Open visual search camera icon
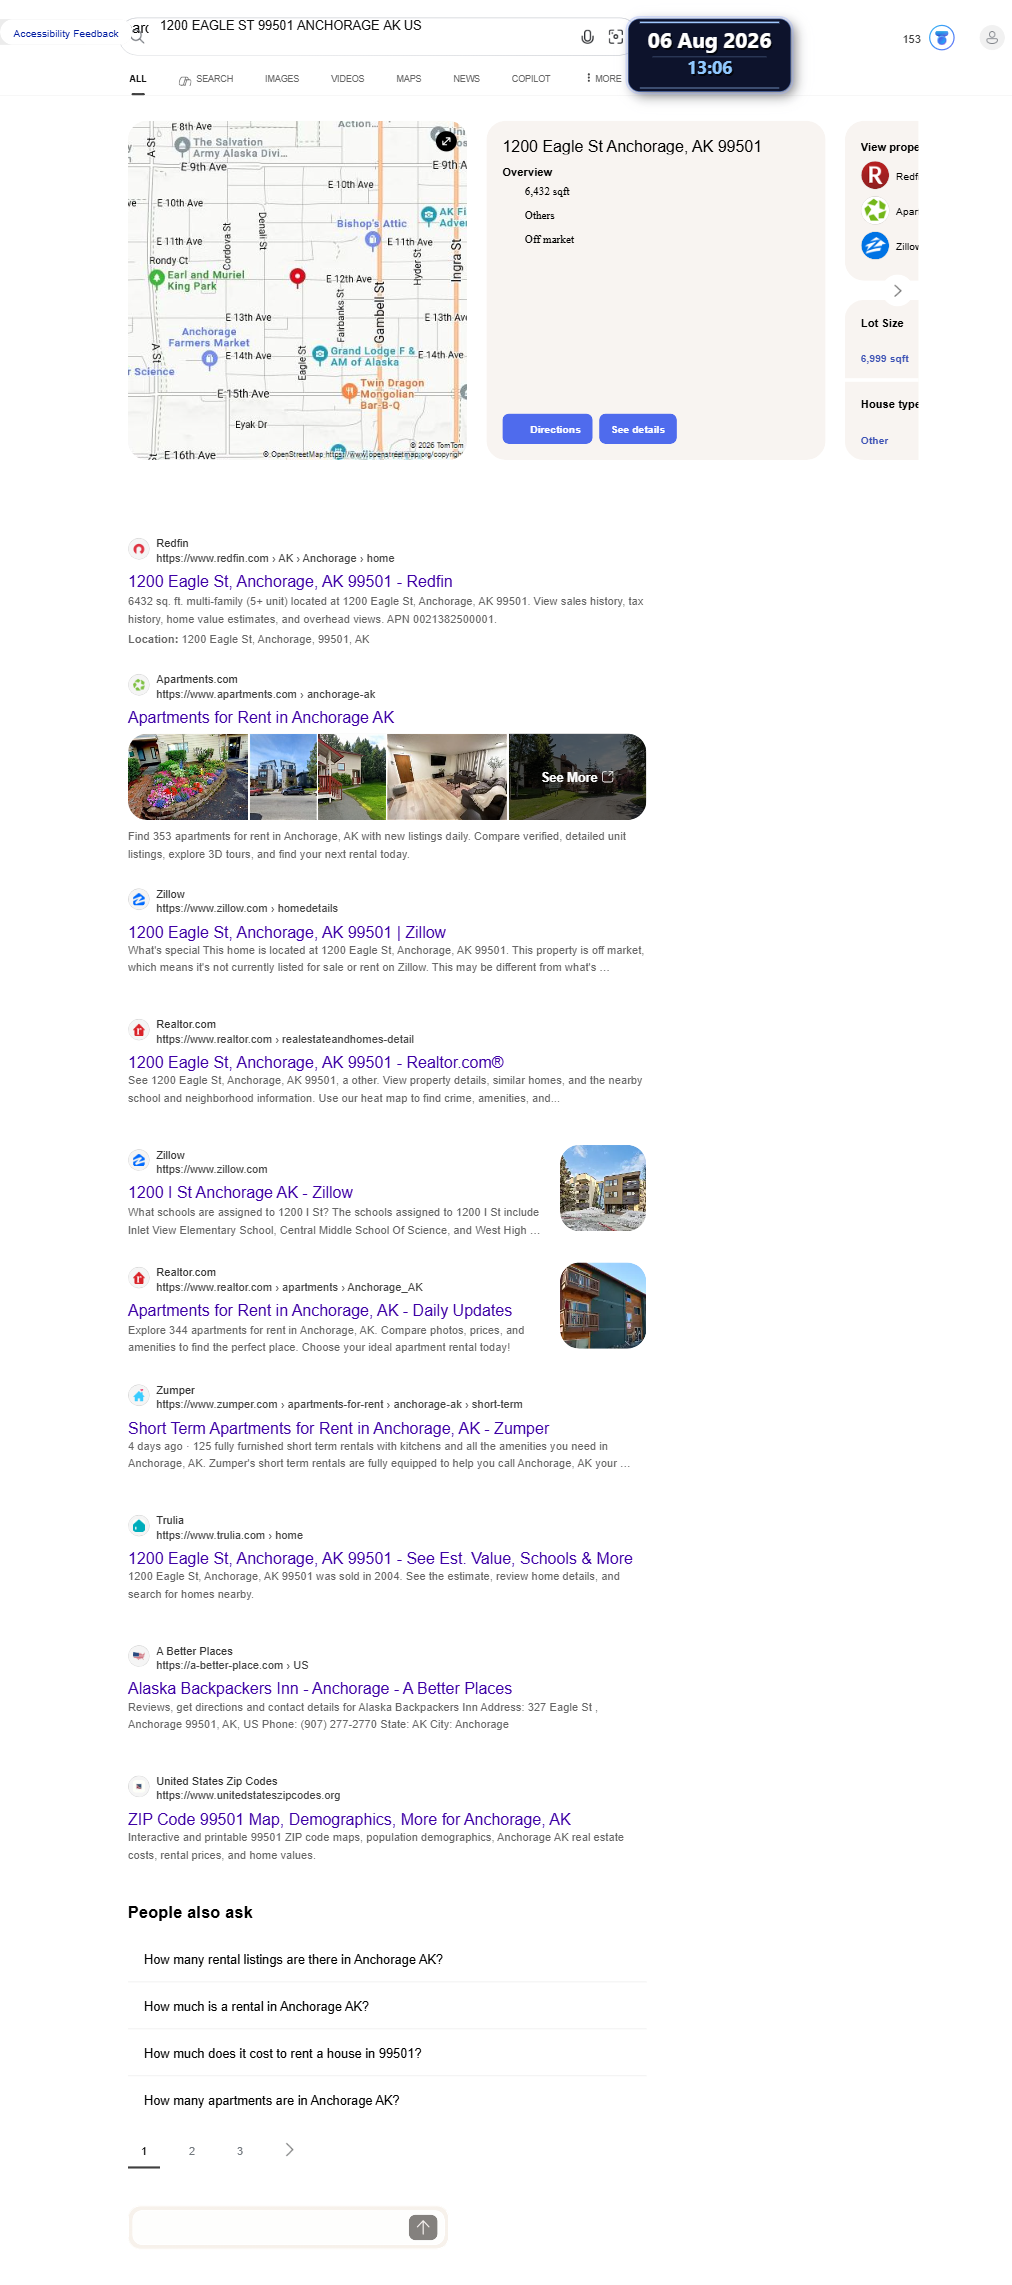 tap(616, 37)
